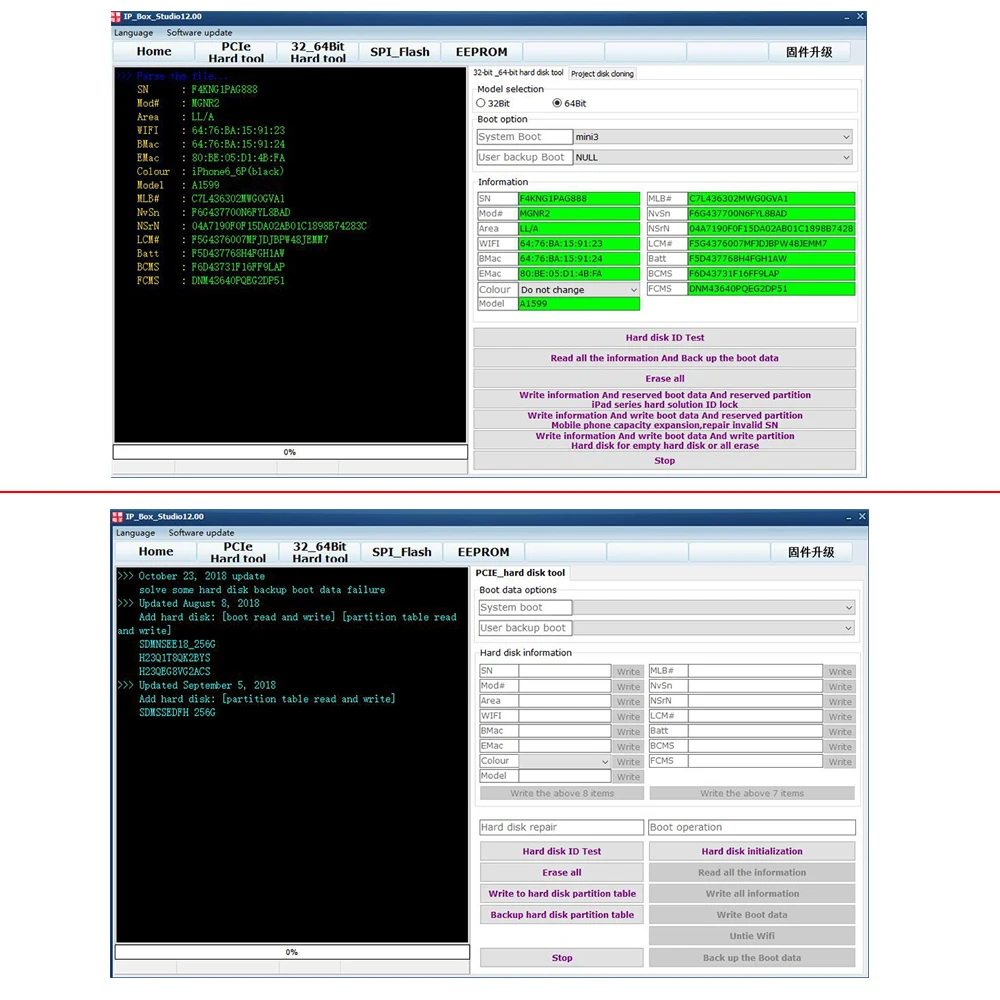Switch to Home tab in top window
Viewport: 1000px width, 1000px height.
pos(154,52)
